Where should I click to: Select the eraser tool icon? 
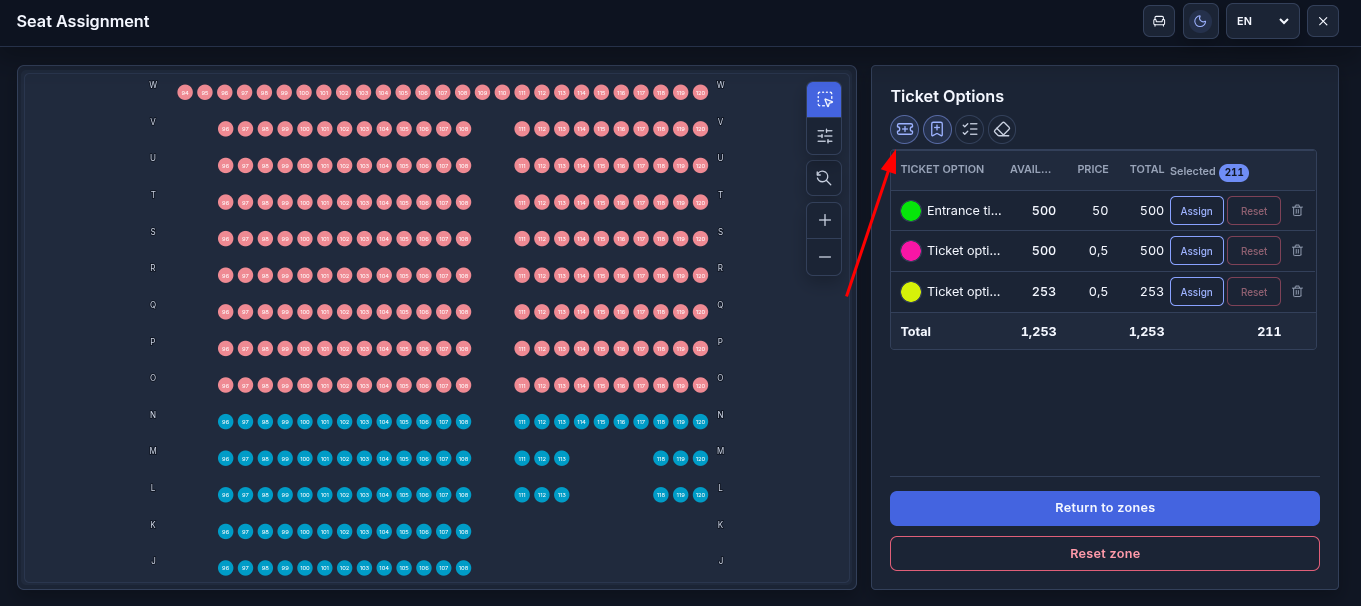click(x=1002, y=129)
